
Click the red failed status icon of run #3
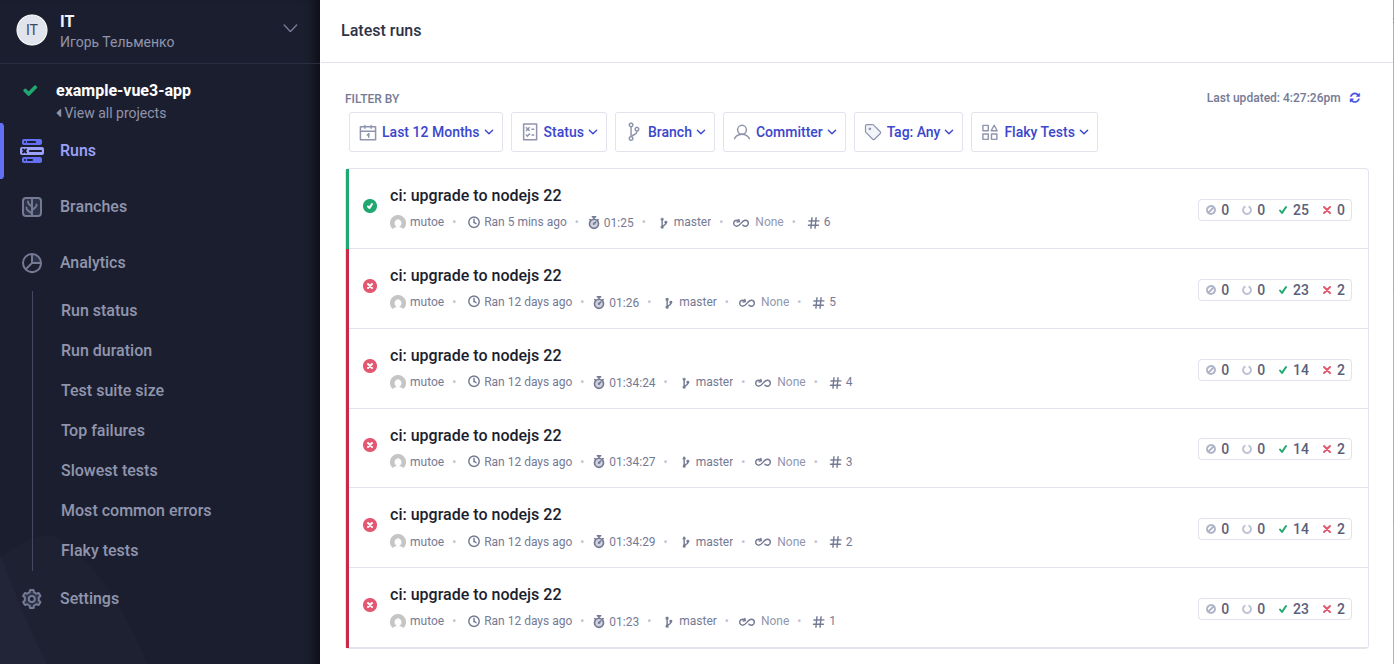370,445
